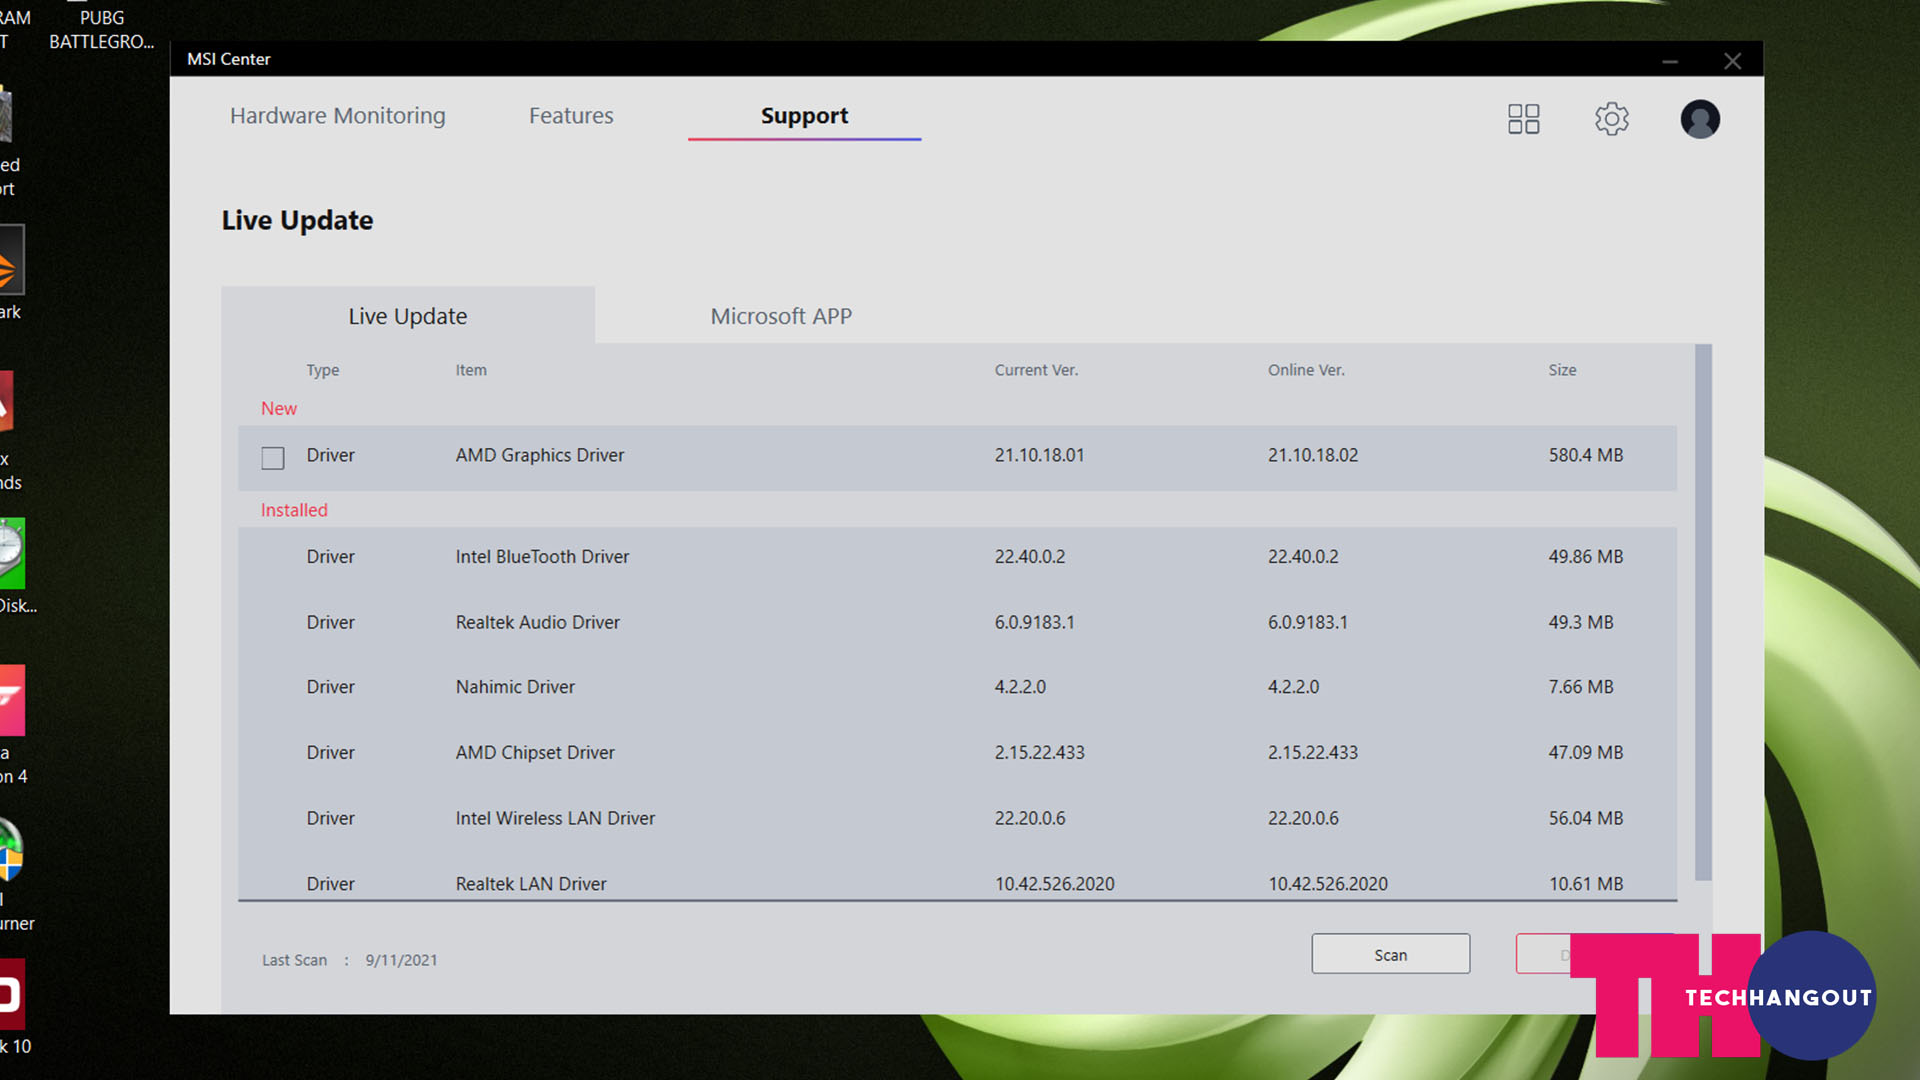Select the Support tab
The image size is (1920, 1080).
pyautogui.click(x=804, y=116)
